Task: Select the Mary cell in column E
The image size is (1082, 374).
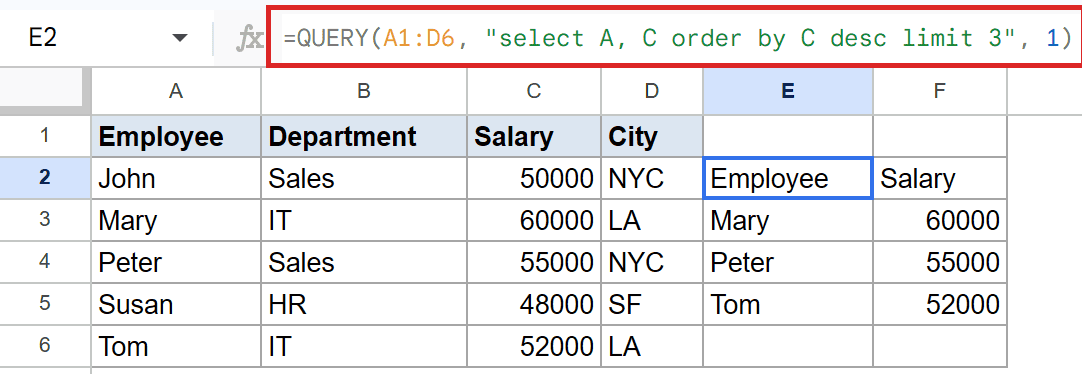Action: [787, 220]
